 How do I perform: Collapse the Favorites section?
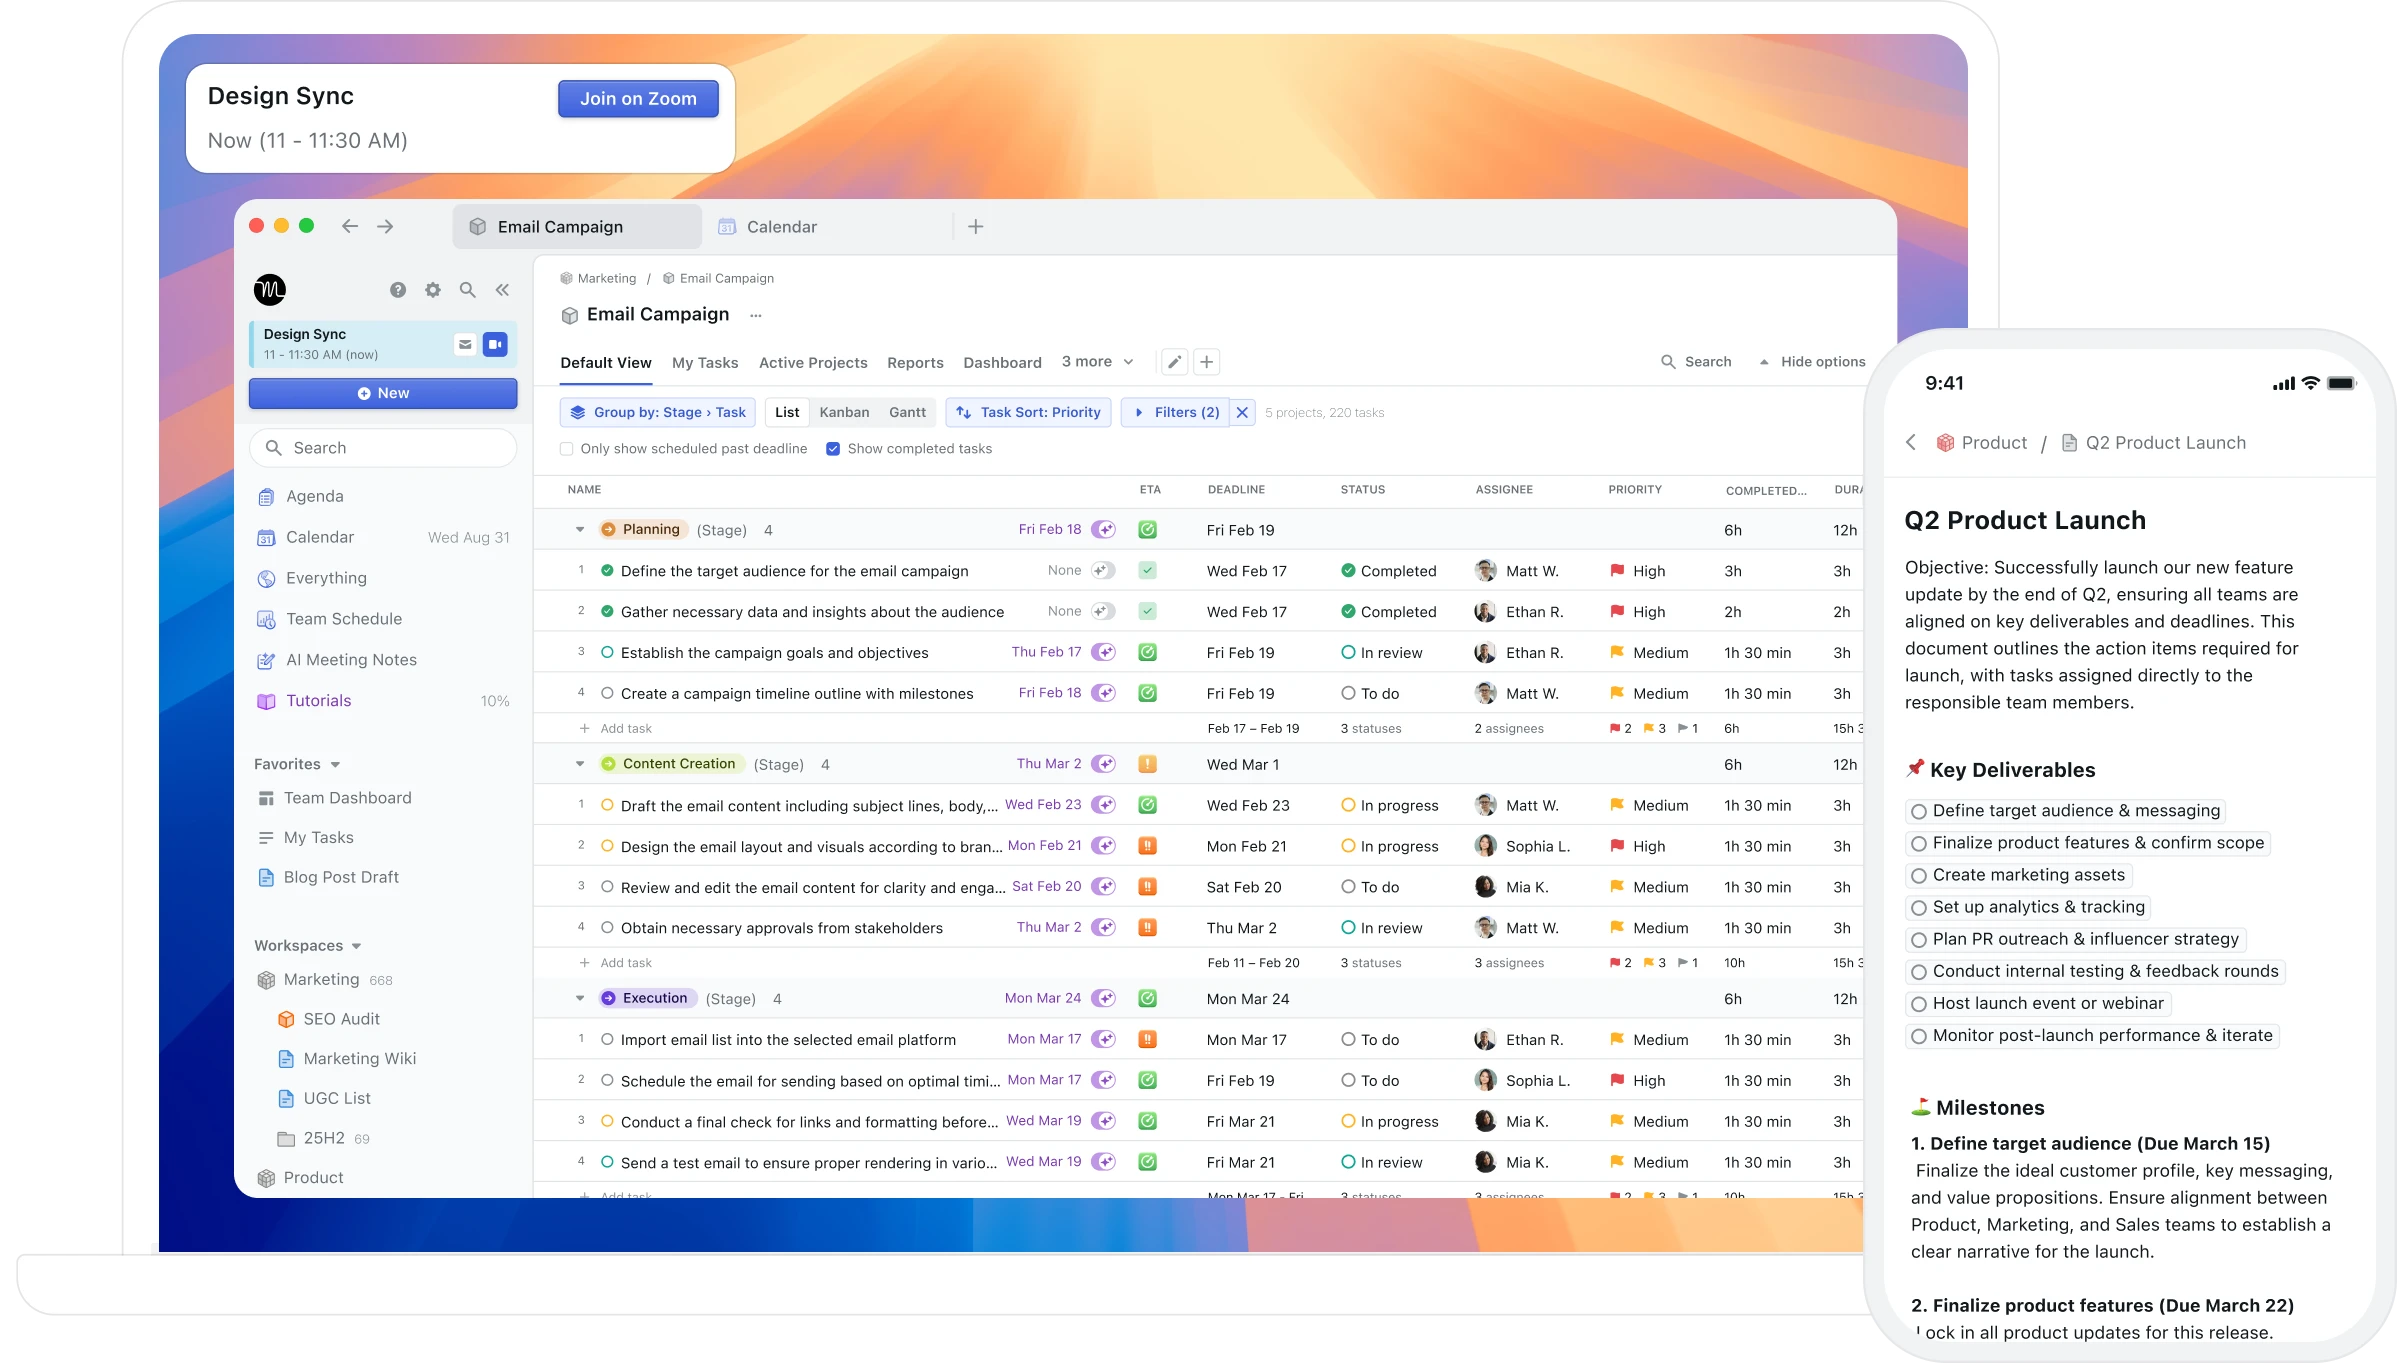pos(335,765)
